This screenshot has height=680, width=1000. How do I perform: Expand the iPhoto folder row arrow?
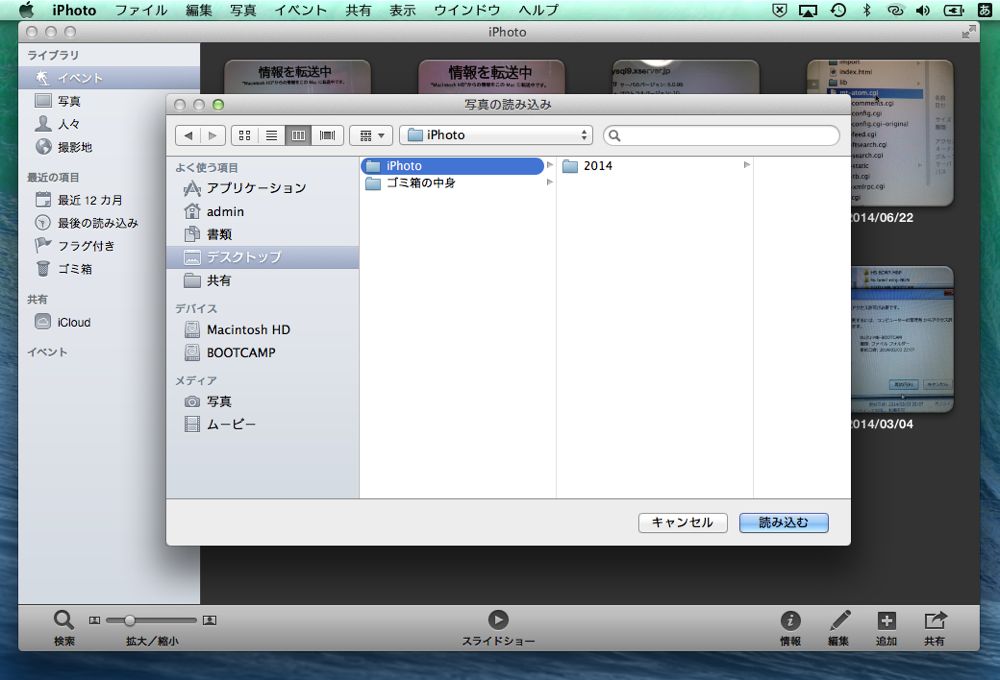pyautogui.click(x=550, y=165)
